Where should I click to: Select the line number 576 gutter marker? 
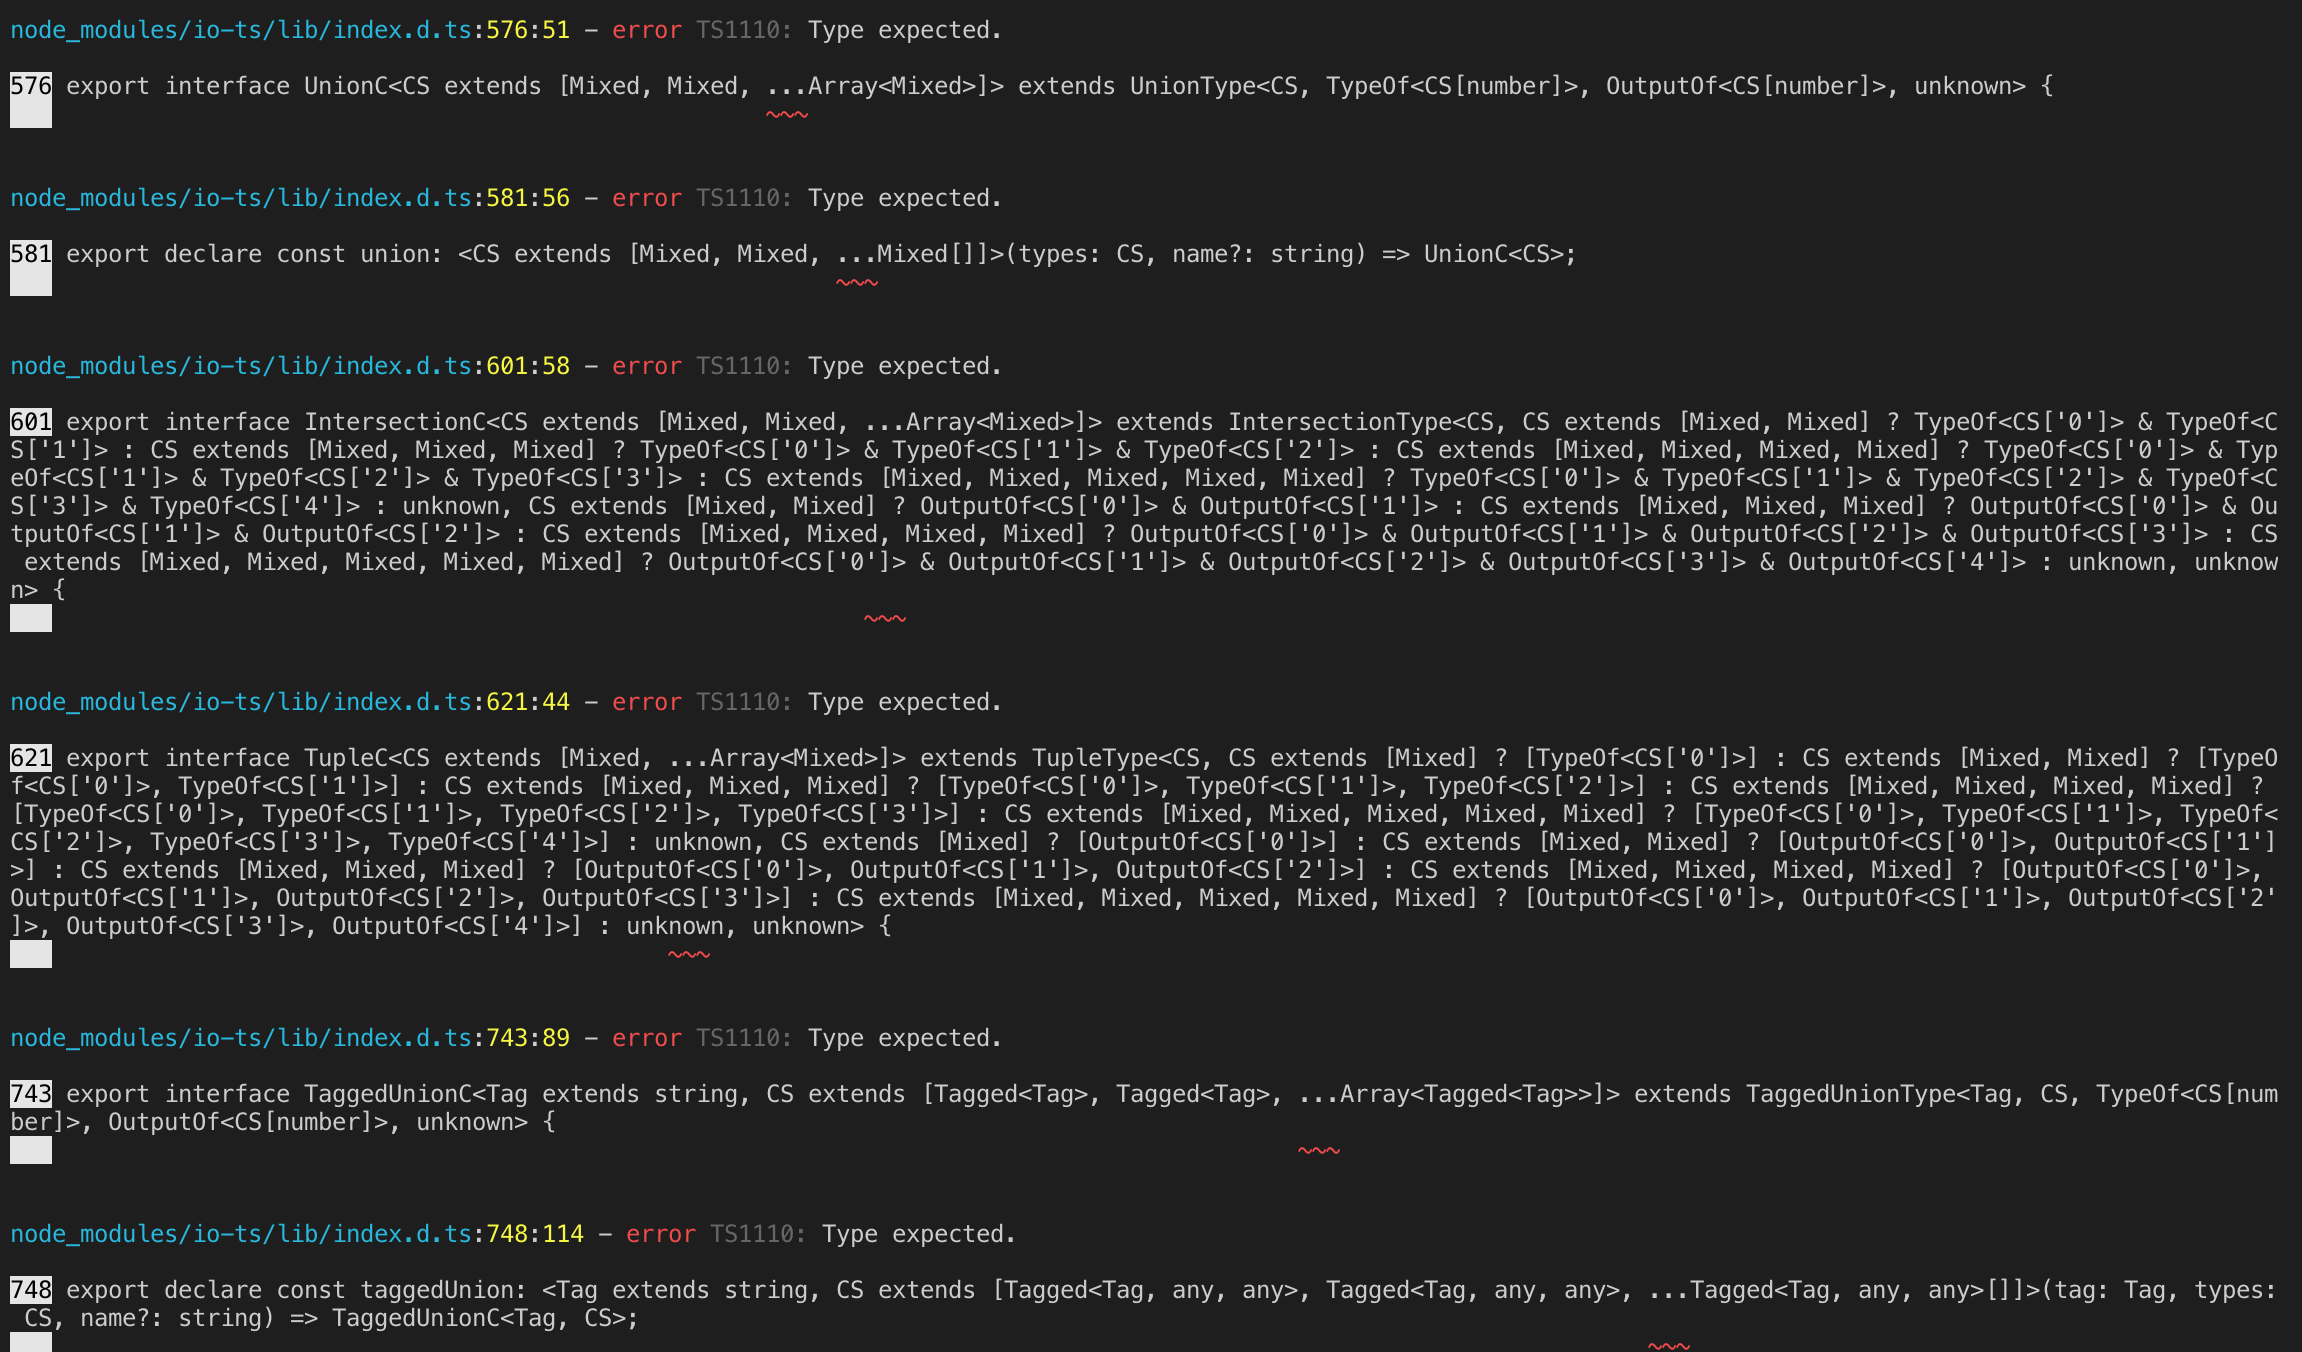29,86
